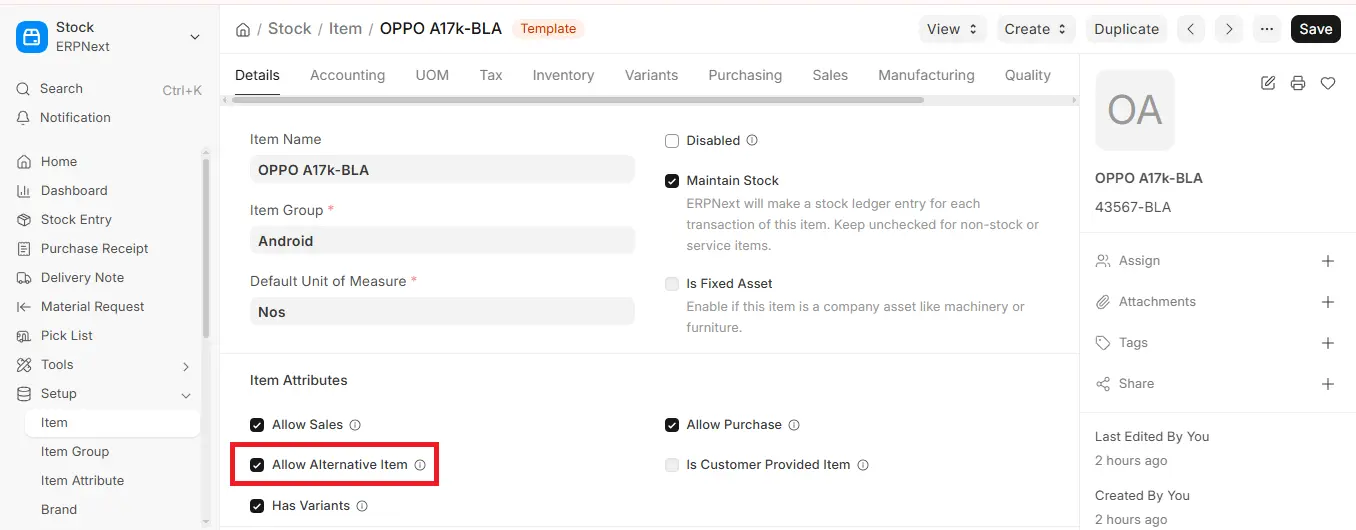The image size is (1356, 530).
Task: Uncheck Allow Alternative Item checkbox
Action: [257, 465]
